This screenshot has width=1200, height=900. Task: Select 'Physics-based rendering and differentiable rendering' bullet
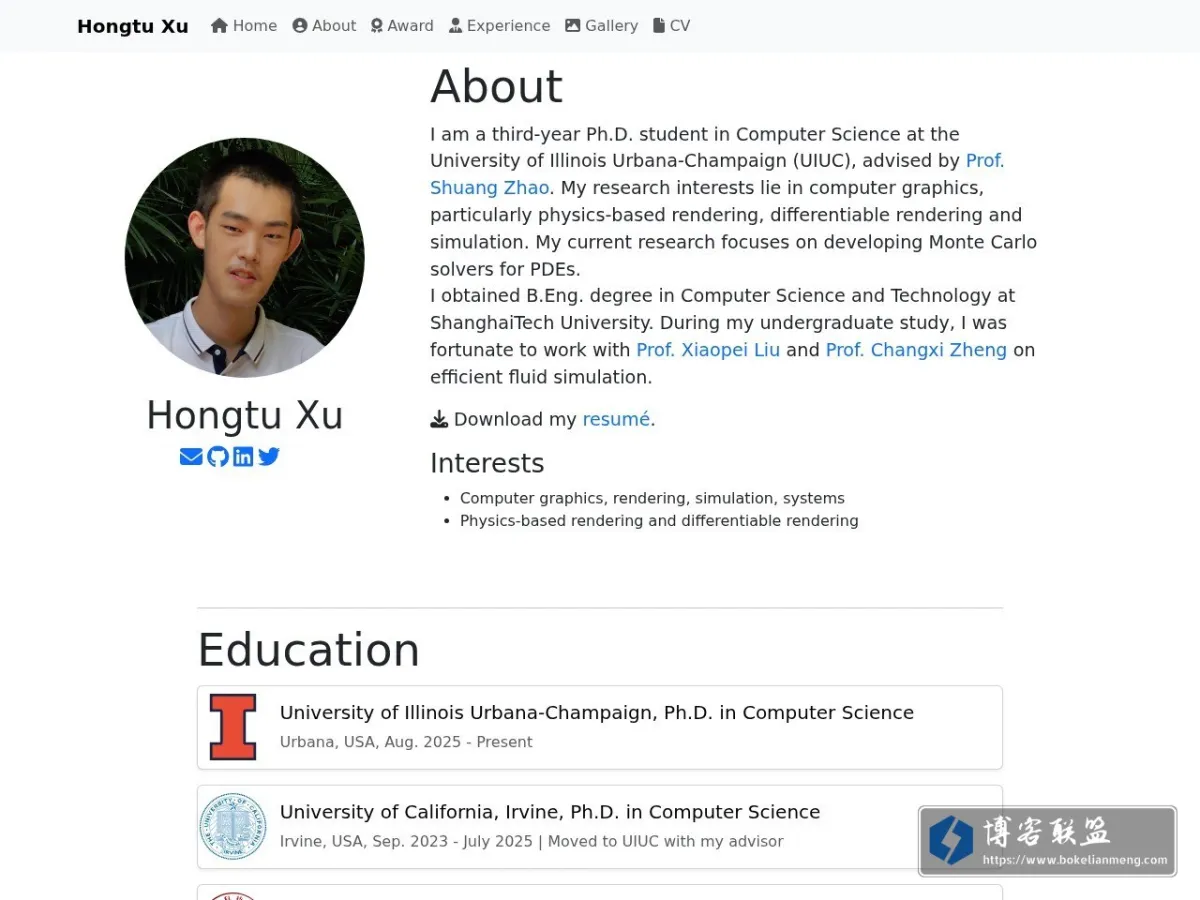pyautogui.click(x=659, y=521)
